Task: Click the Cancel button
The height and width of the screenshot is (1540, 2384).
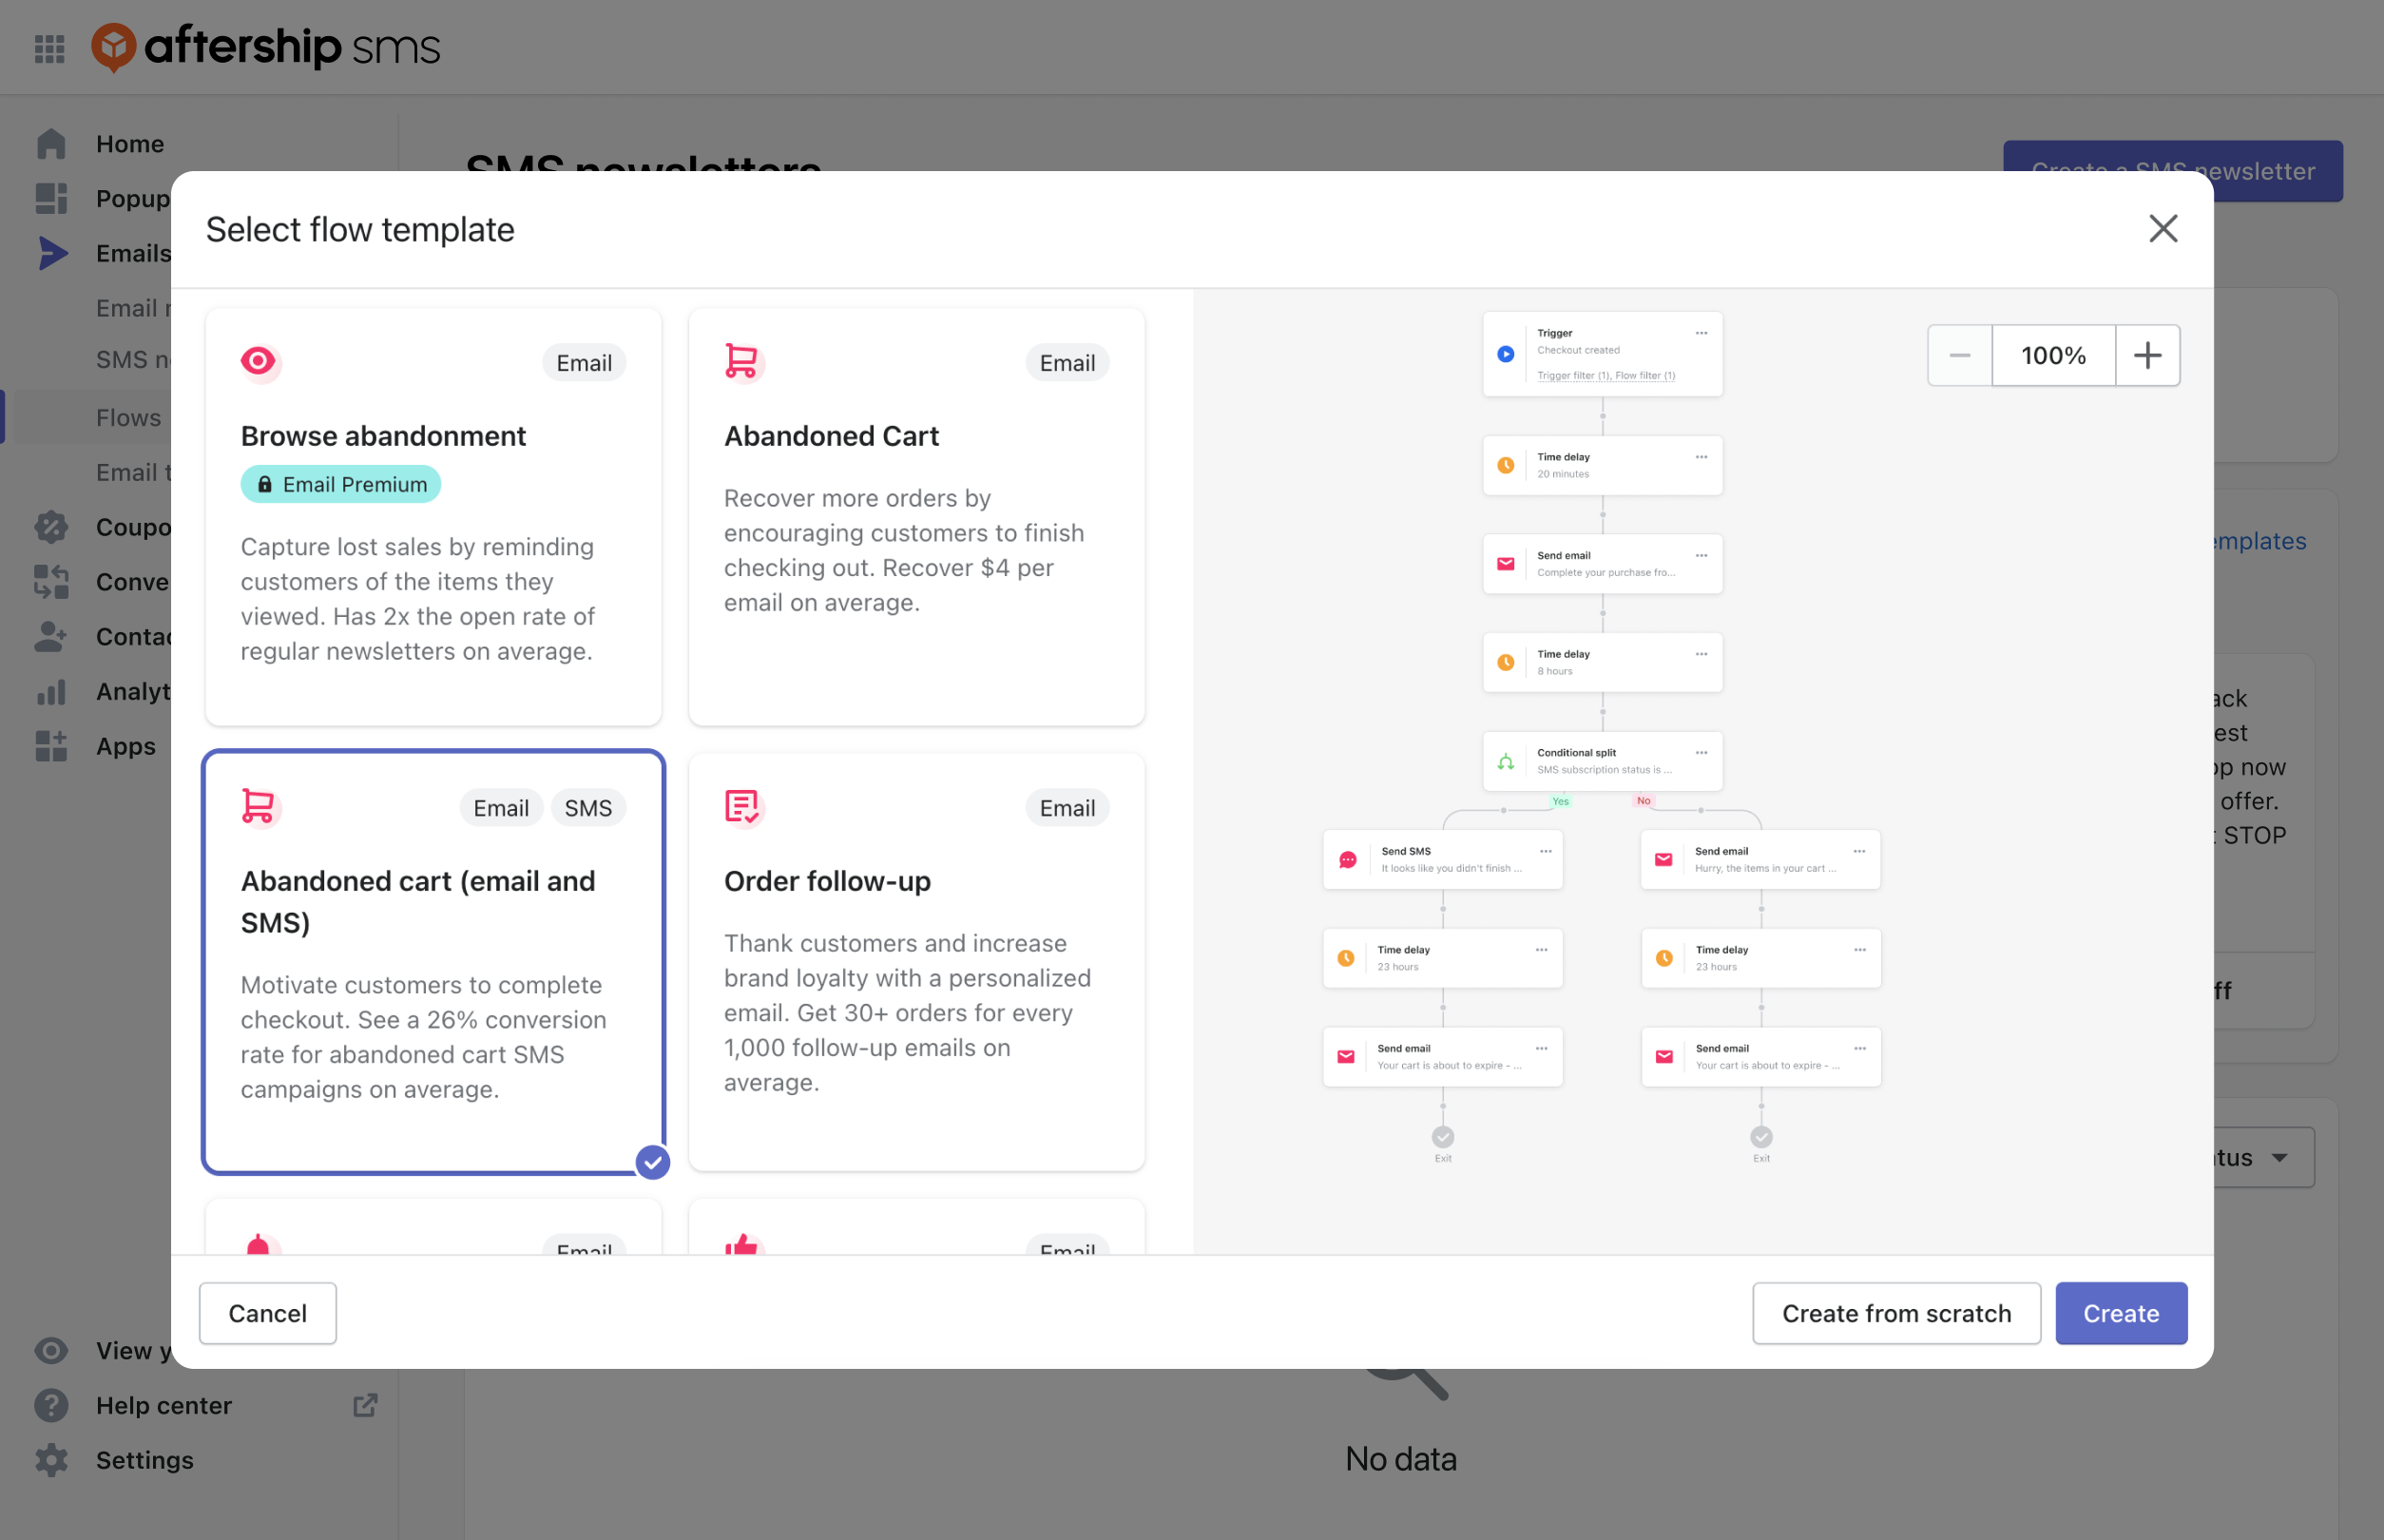Action: 268,1312
